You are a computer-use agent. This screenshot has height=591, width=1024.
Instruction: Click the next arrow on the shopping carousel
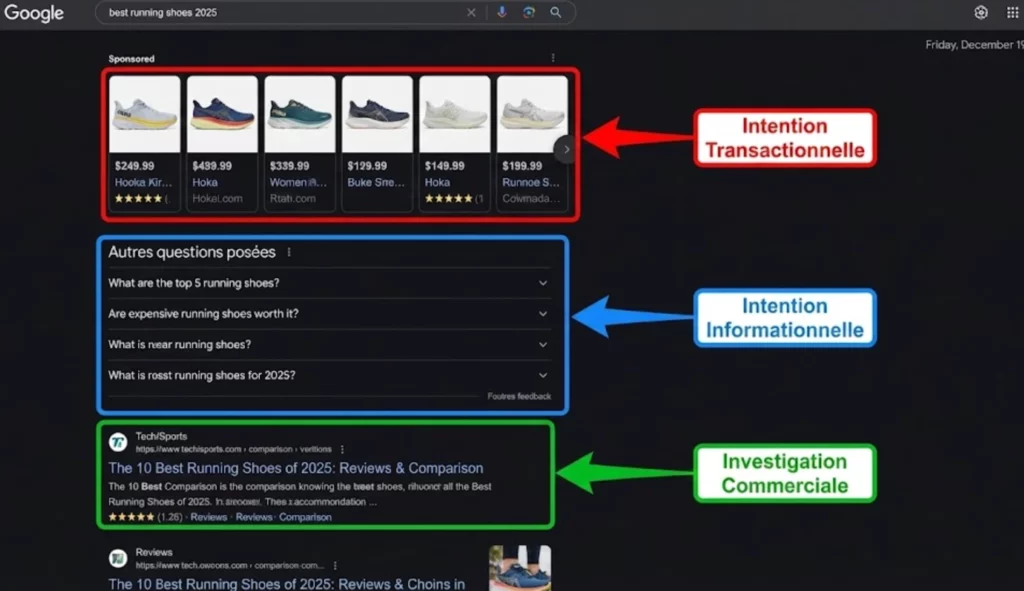coord(565,148)
